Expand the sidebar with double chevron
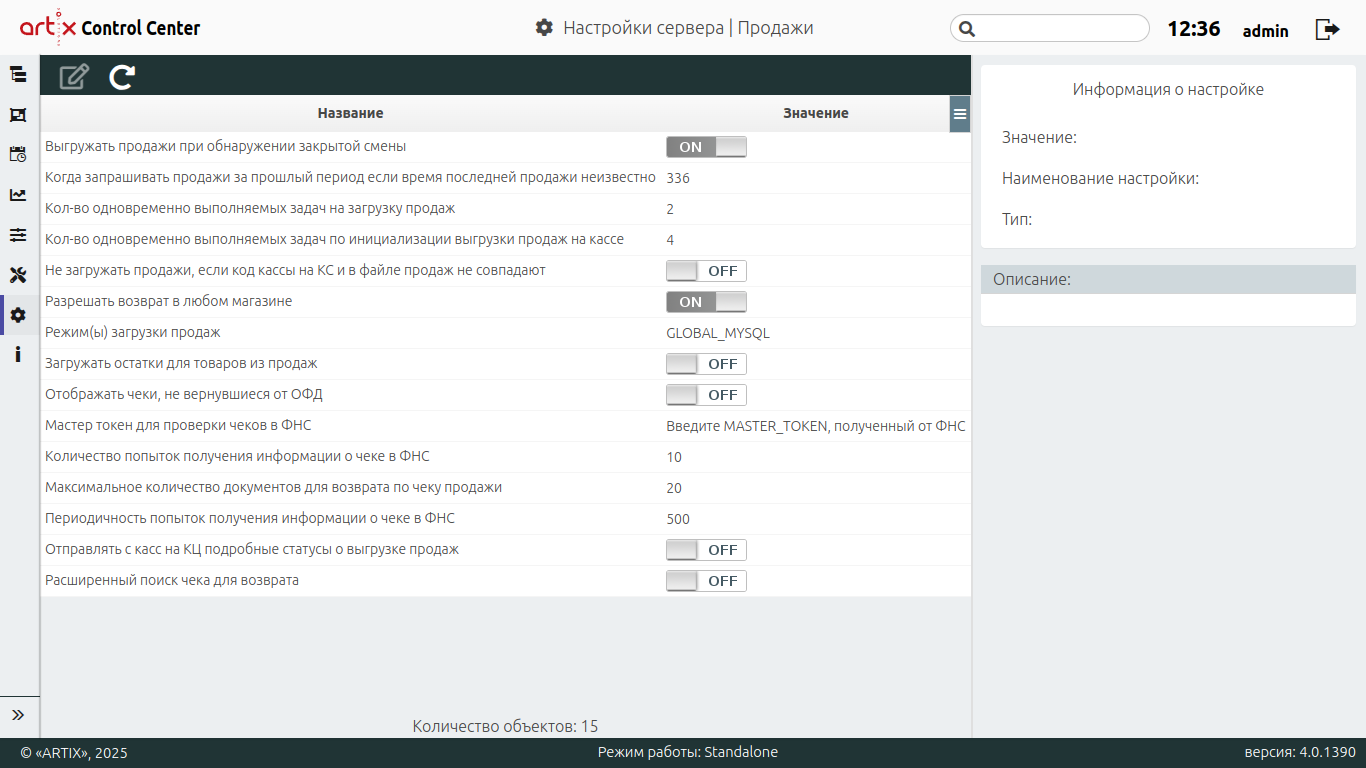Screen dimensions: 1366x768 18,715
